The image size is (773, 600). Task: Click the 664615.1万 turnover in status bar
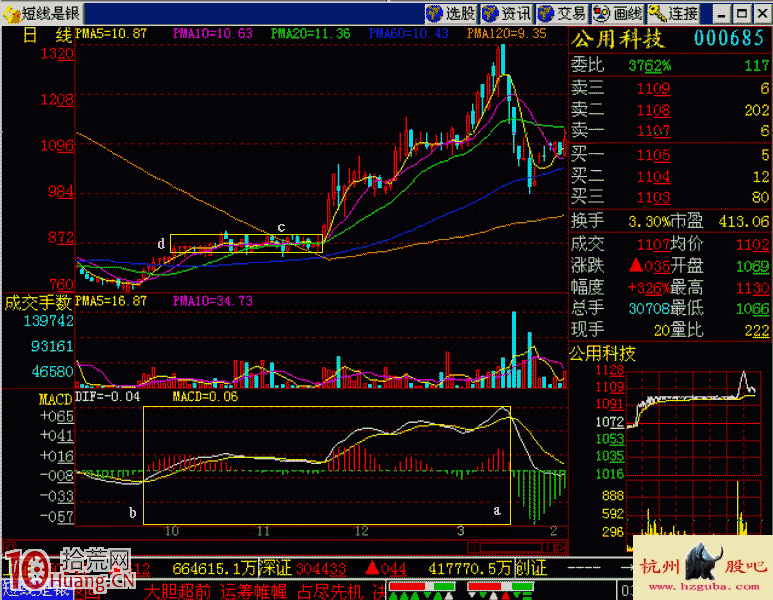214,568
